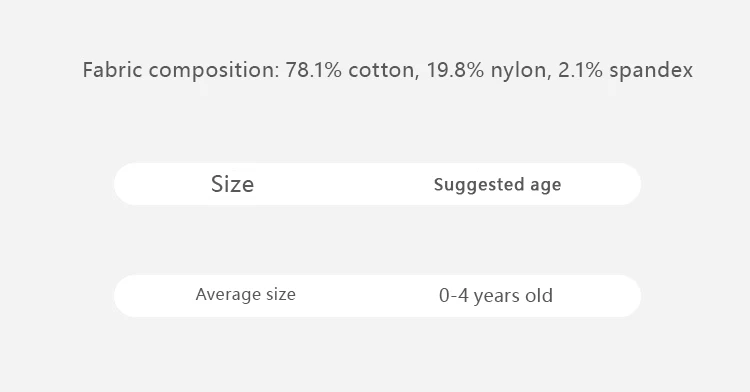Click the word old in the age value
This screenshot has height=392, width=750.
tap(539, 295)
